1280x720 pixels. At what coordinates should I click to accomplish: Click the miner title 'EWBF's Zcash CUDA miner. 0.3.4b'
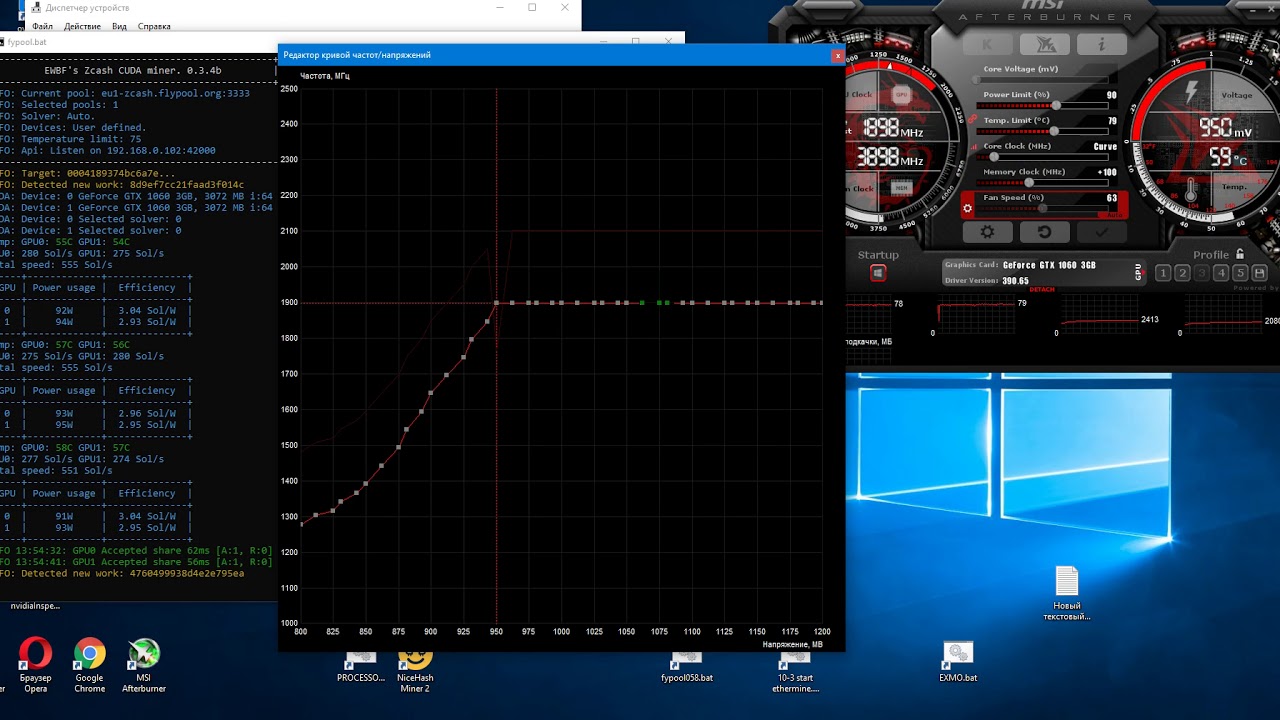pos(133,70)
